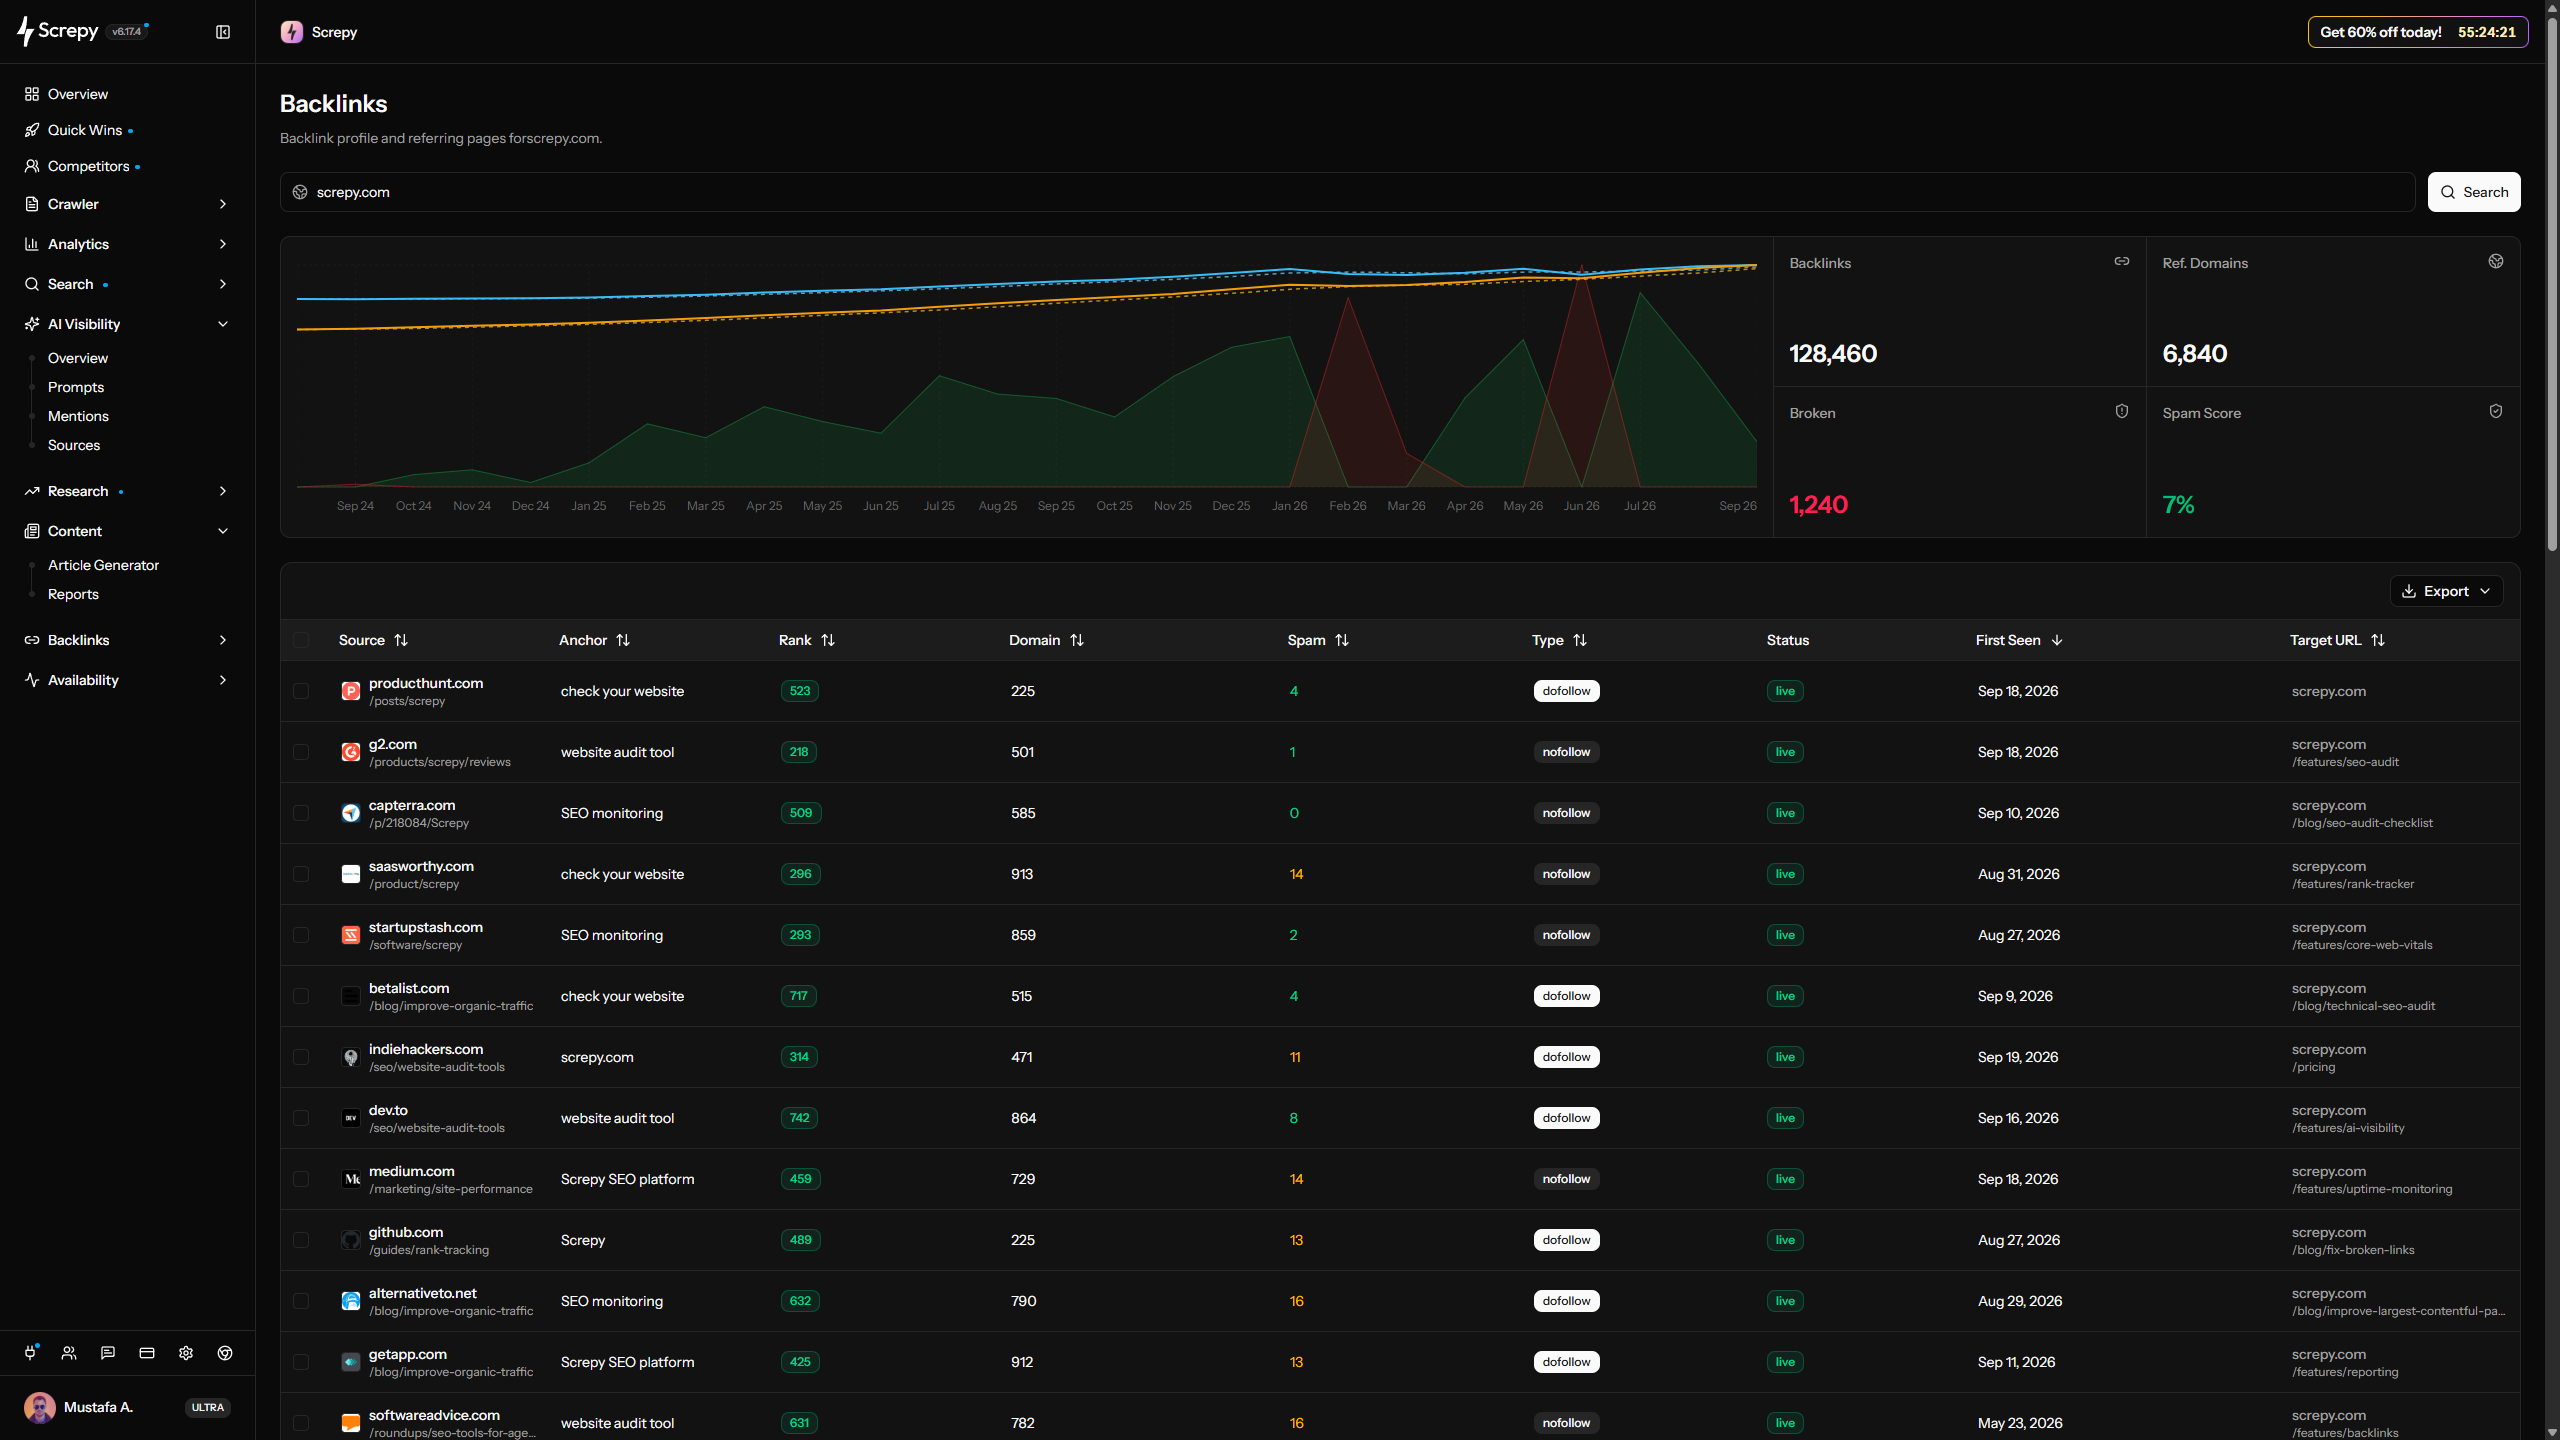Expand the Search menu chevron
The height and width of the screenshot is (1440, 2560).
223,284
